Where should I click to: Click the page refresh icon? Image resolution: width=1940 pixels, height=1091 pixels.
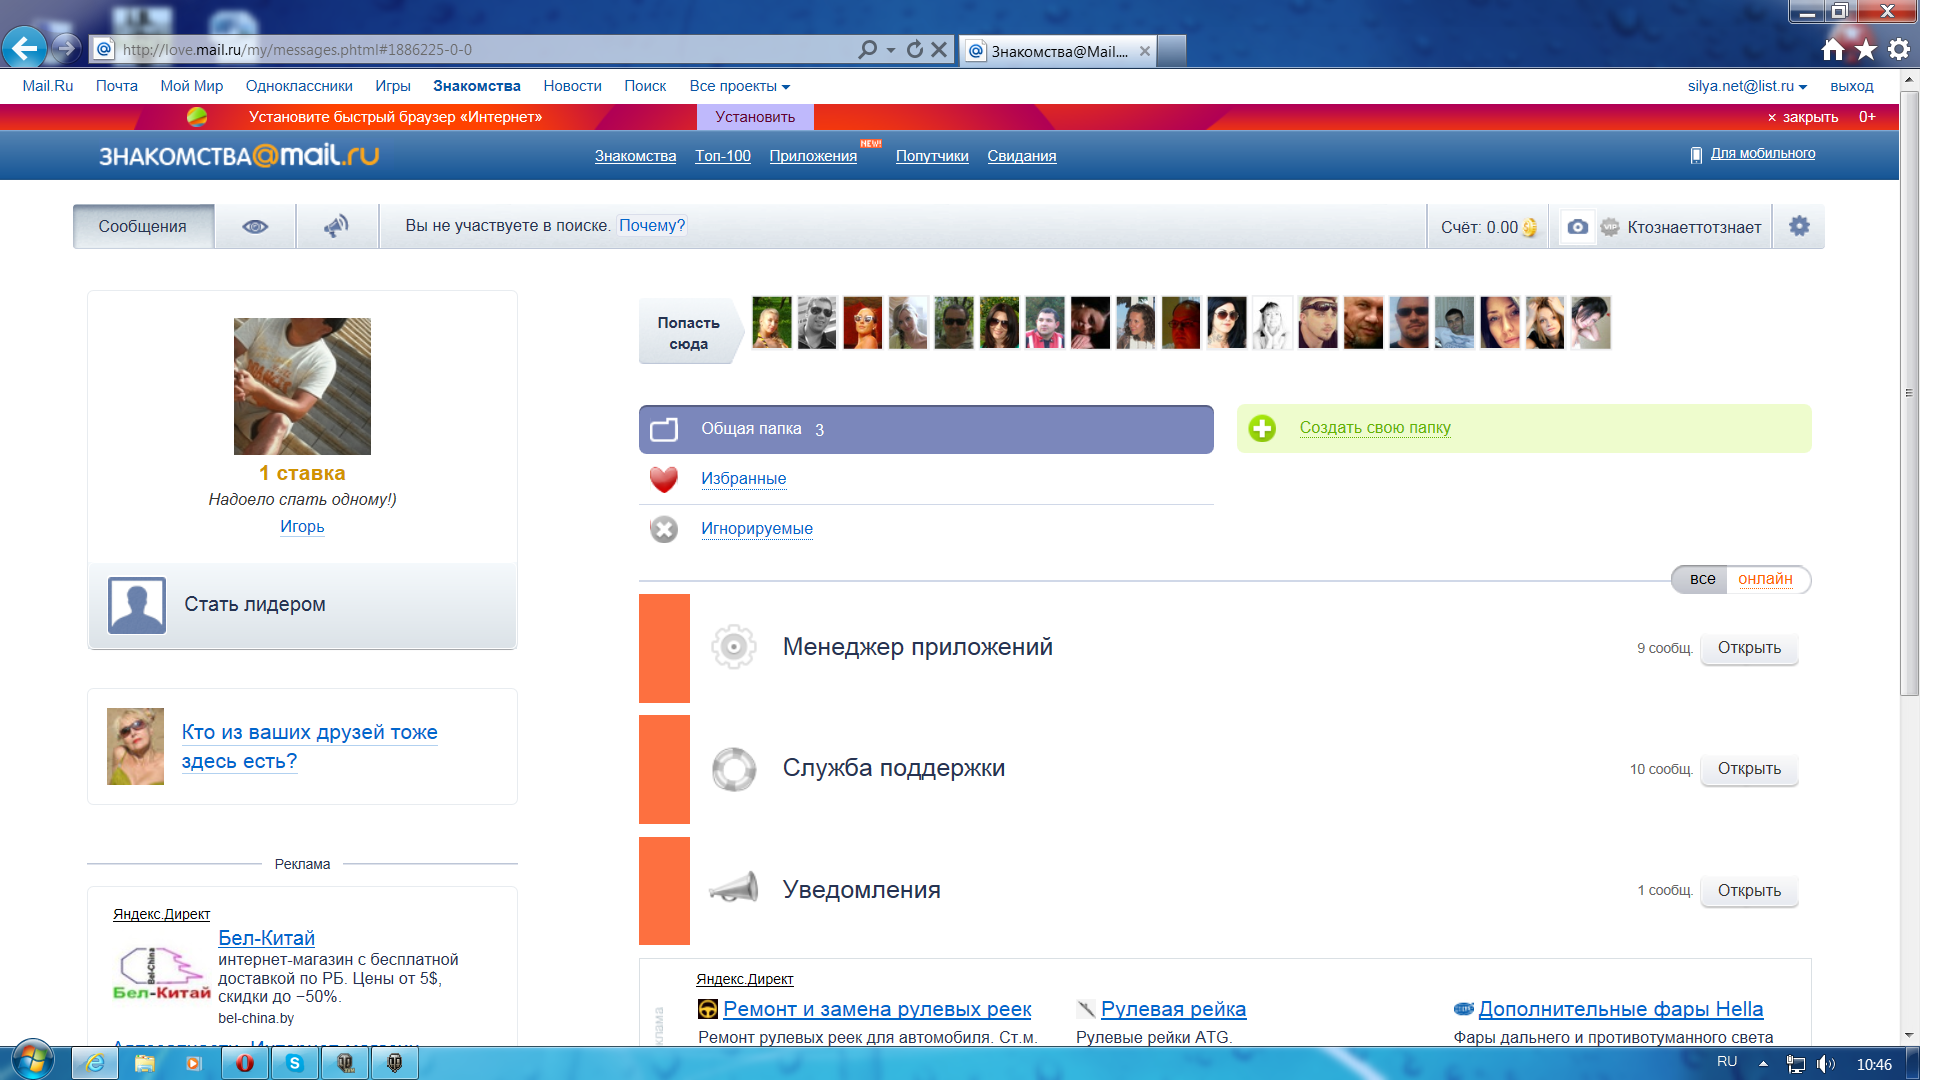[915, 49]
